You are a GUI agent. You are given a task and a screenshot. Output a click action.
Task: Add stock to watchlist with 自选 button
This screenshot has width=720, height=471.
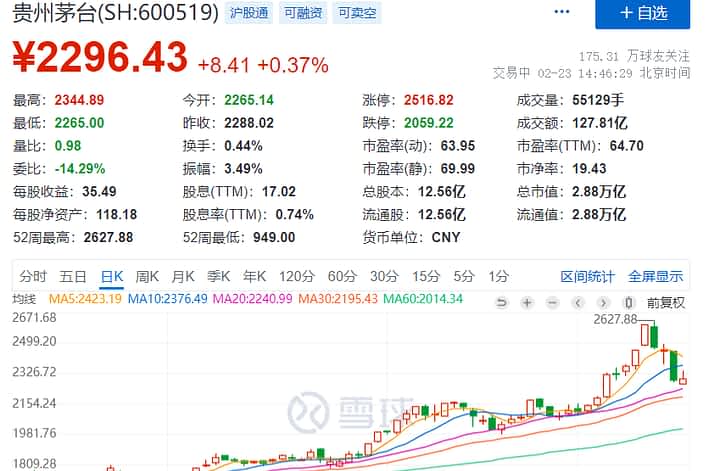(642, 13)
